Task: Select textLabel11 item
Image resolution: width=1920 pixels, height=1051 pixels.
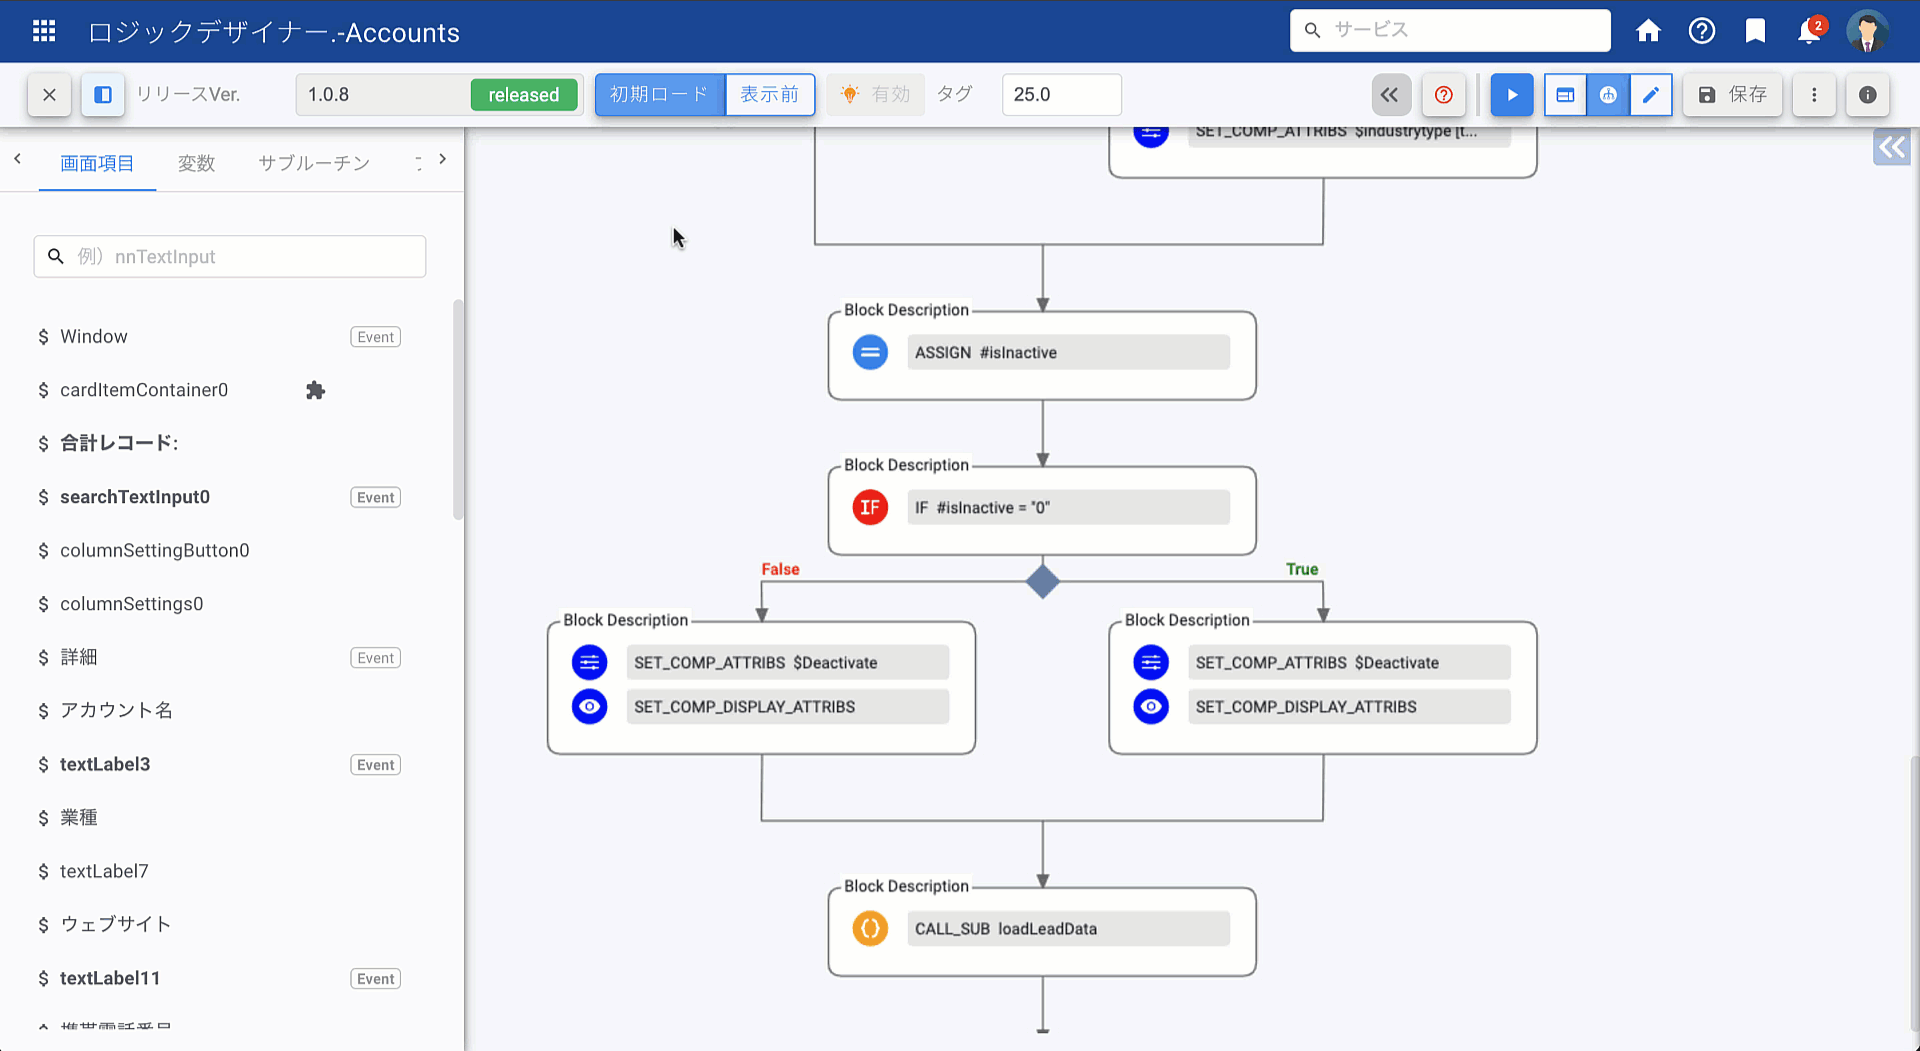Action: coord(110,978)
